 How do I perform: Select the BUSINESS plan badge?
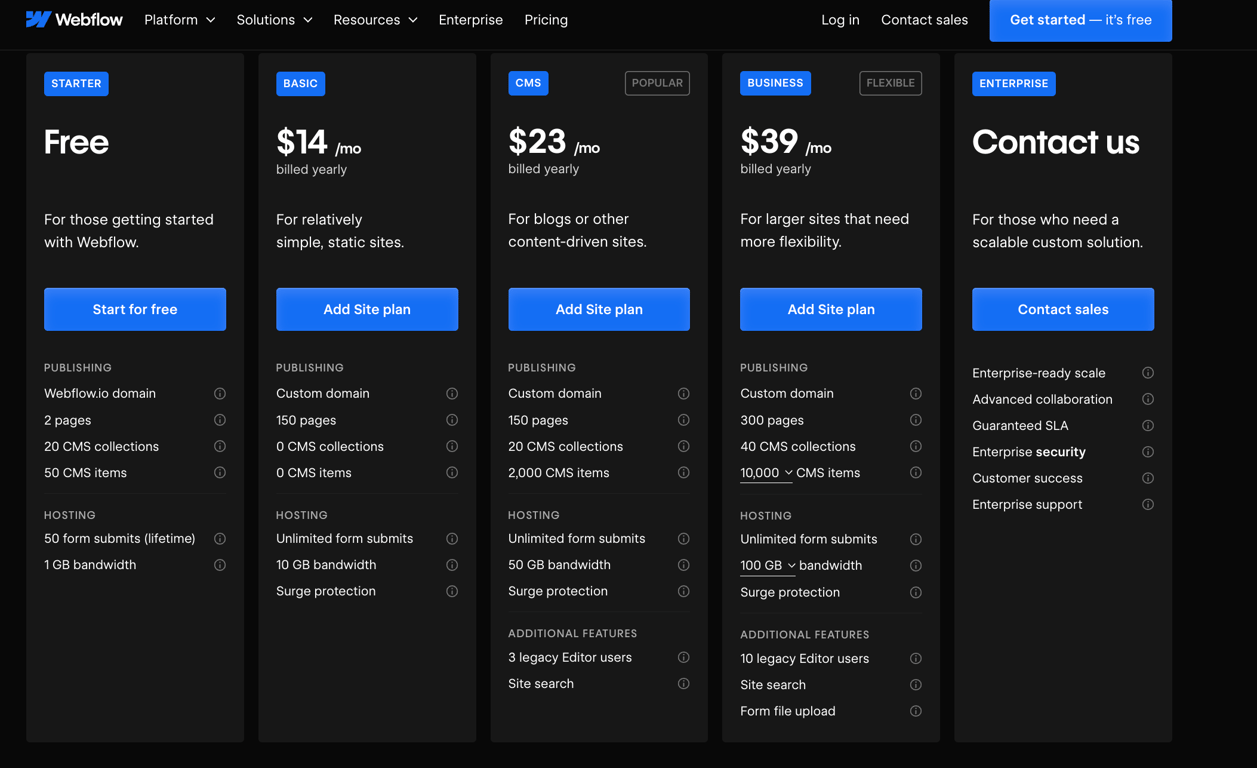click(775, 83)
